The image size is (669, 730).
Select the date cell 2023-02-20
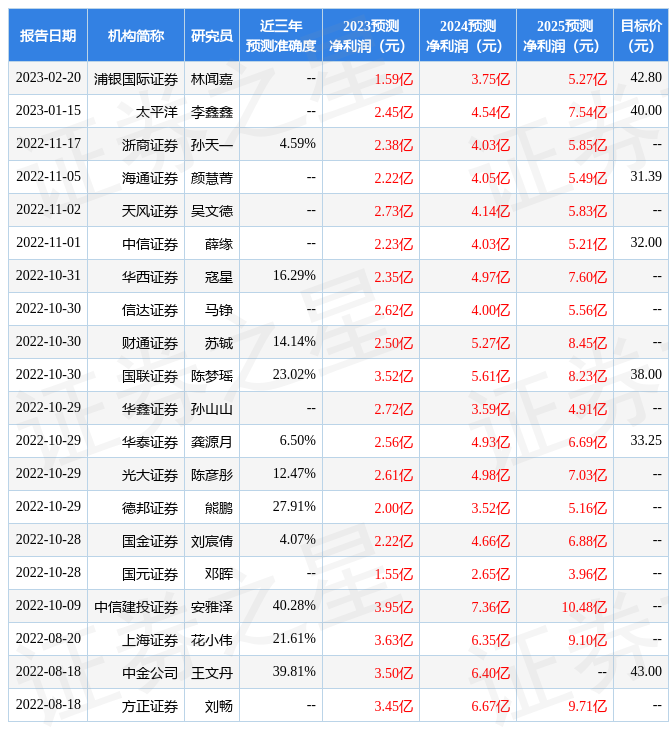coord(48,78)
